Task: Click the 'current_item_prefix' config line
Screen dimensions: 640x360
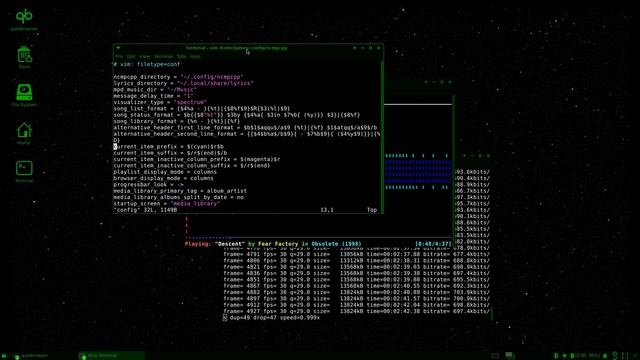Action: click(169, 147)
